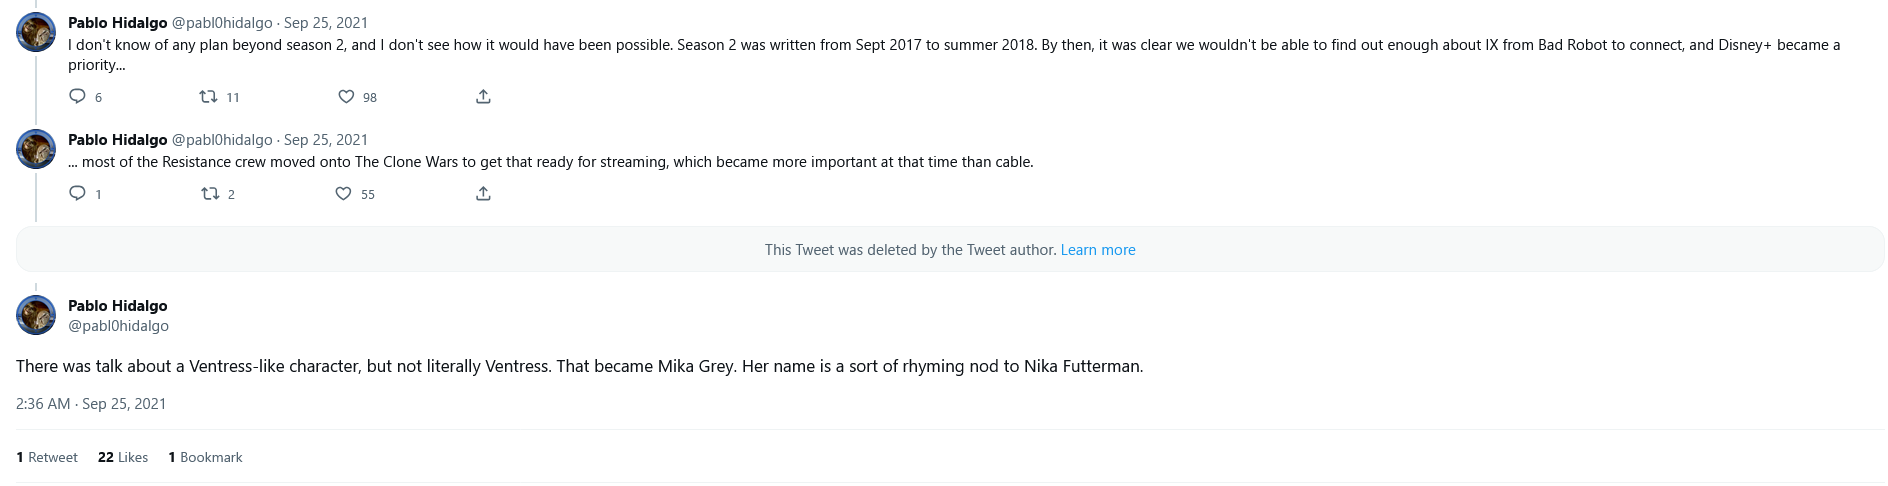
Task: Open Learn more about deleted tweet
Action: [1097, 250]
